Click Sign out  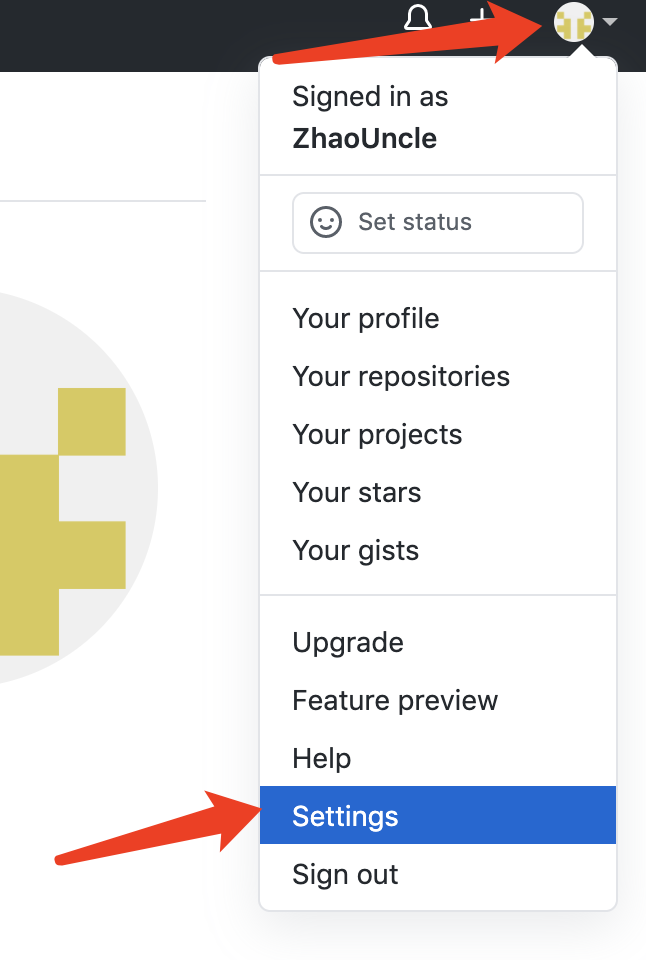(345, 875)
